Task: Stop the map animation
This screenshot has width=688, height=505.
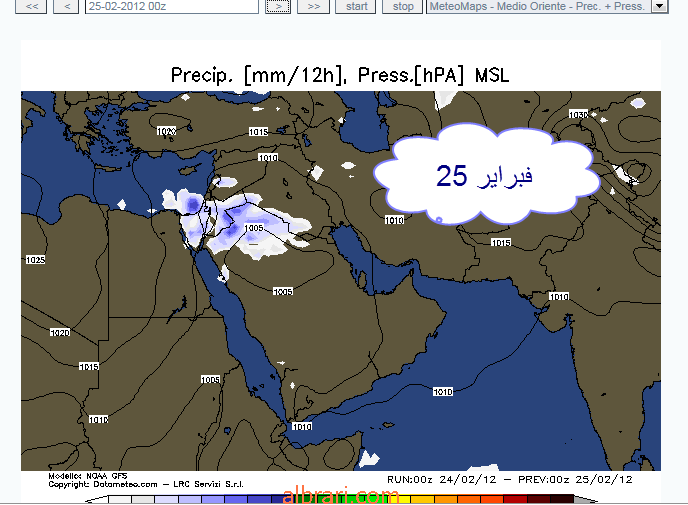Action: [x=402, y=7]
